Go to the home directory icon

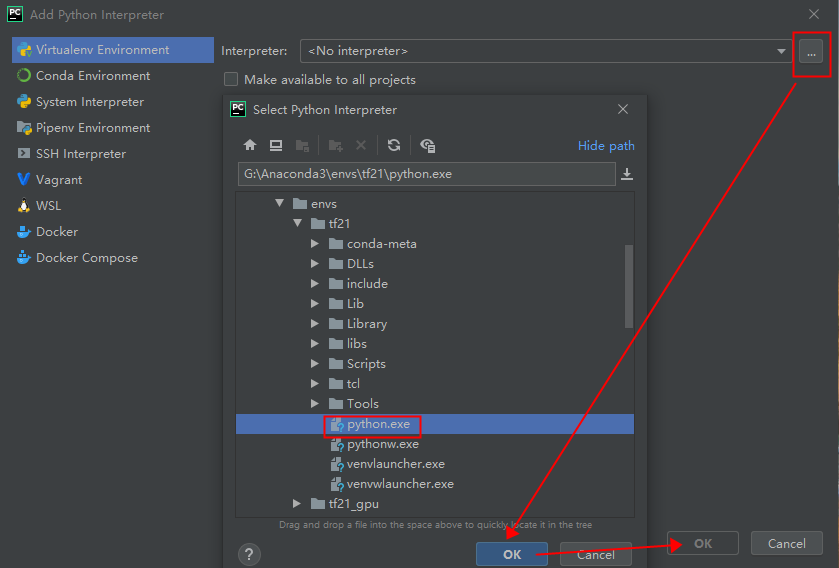click(x=250, y=145)
